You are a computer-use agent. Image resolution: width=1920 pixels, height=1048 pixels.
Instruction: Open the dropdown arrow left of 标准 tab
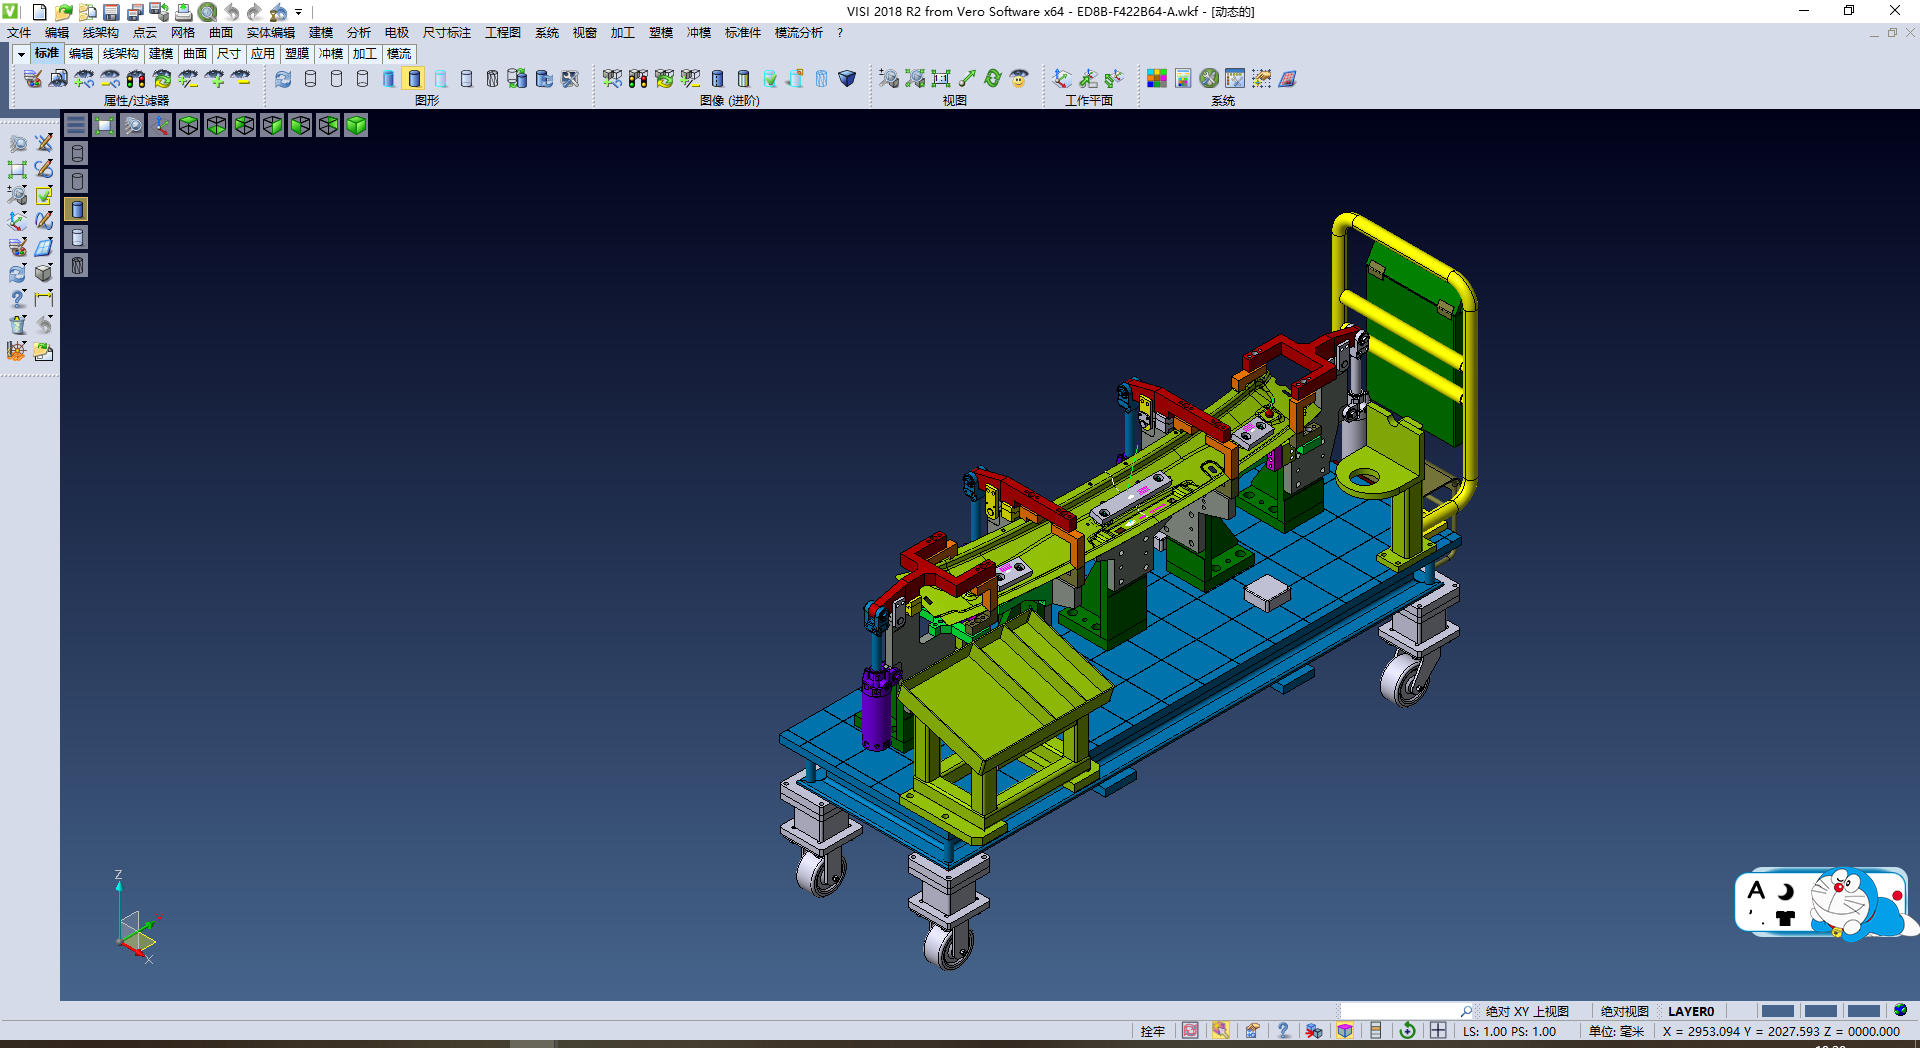click(x=21, y=54)
